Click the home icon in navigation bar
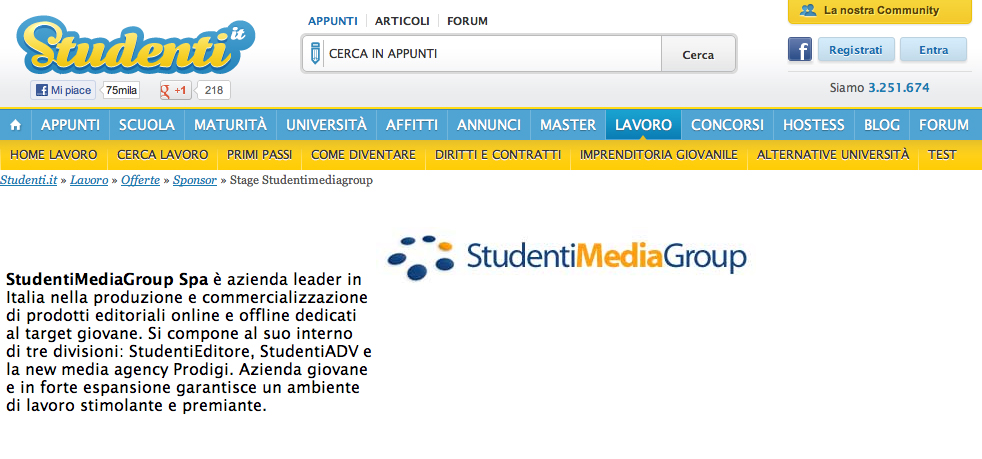This screenshot has width=982, height=459. coord(16,125)
